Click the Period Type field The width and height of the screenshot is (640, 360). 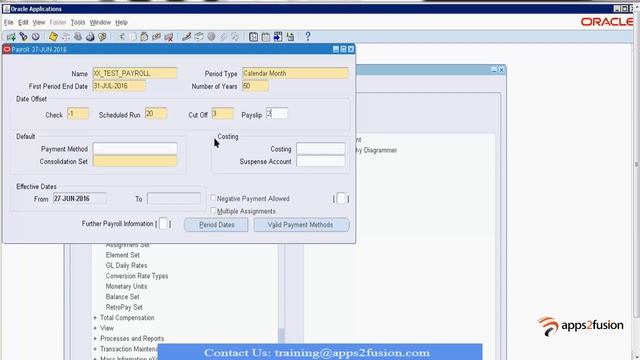pyautogui.click(x=295, y=73)
